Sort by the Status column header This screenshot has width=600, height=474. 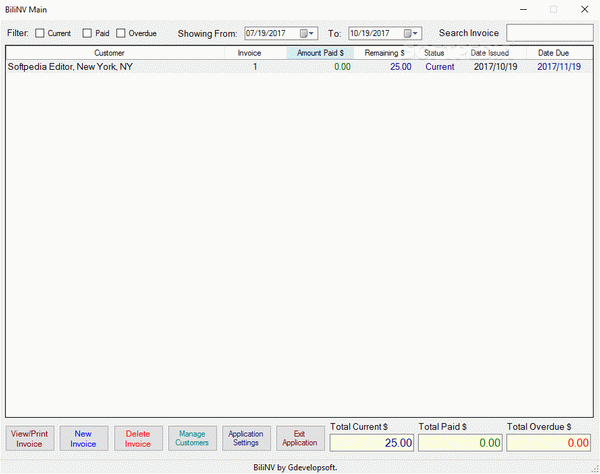pyautogui.click(x=434, y=52)
